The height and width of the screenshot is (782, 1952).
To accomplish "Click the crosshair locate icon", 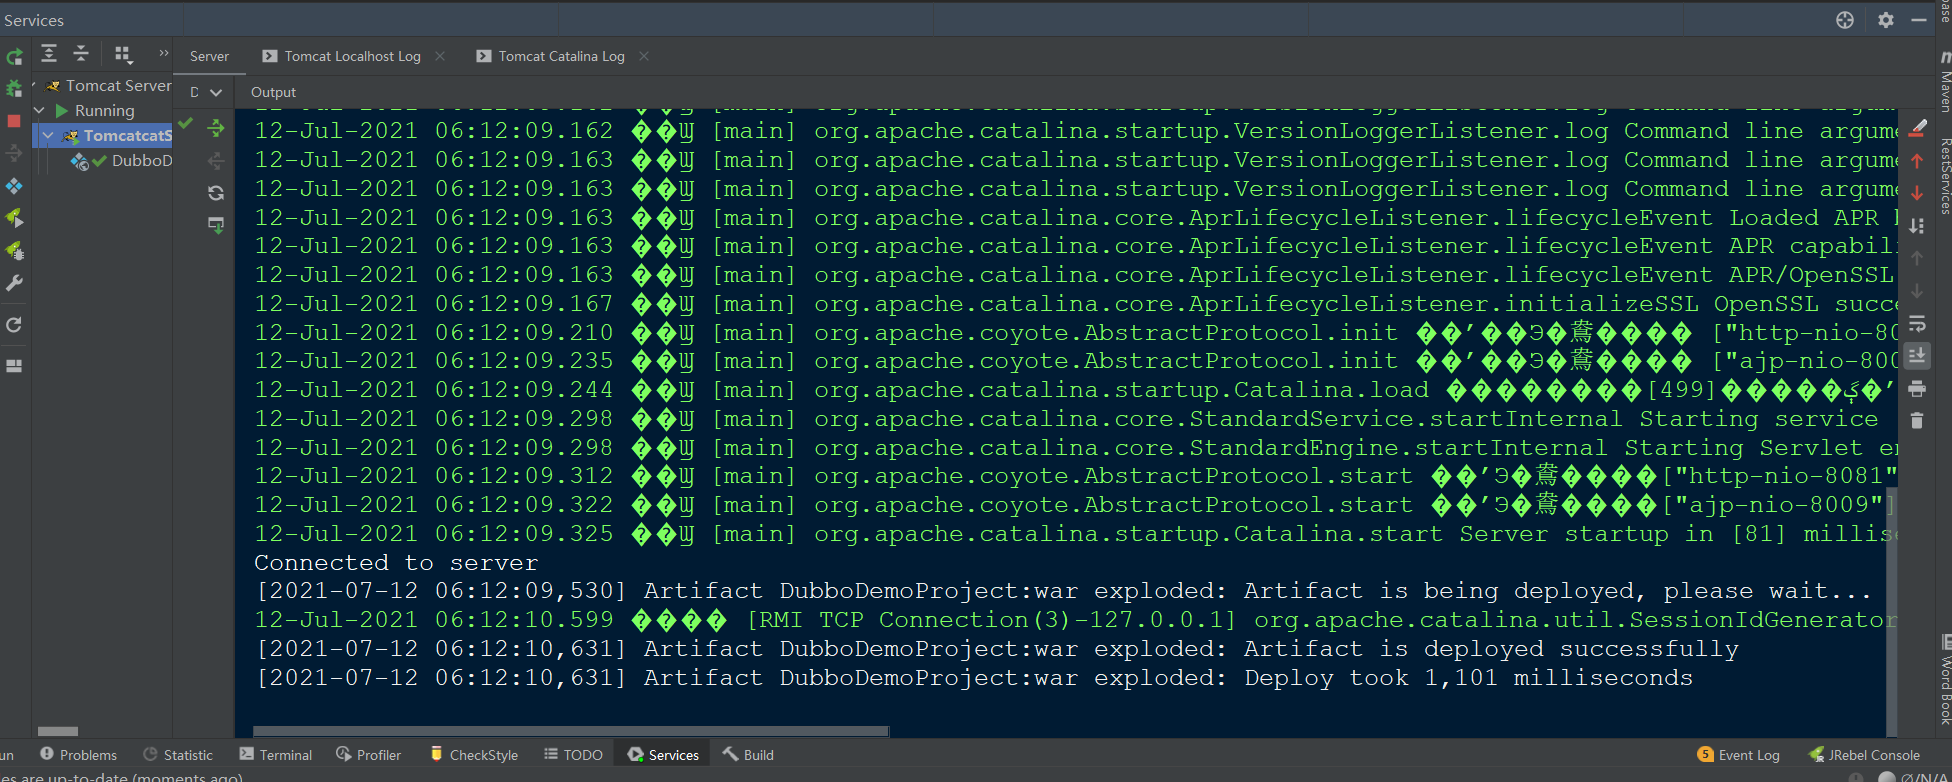I will [1845, 20].
